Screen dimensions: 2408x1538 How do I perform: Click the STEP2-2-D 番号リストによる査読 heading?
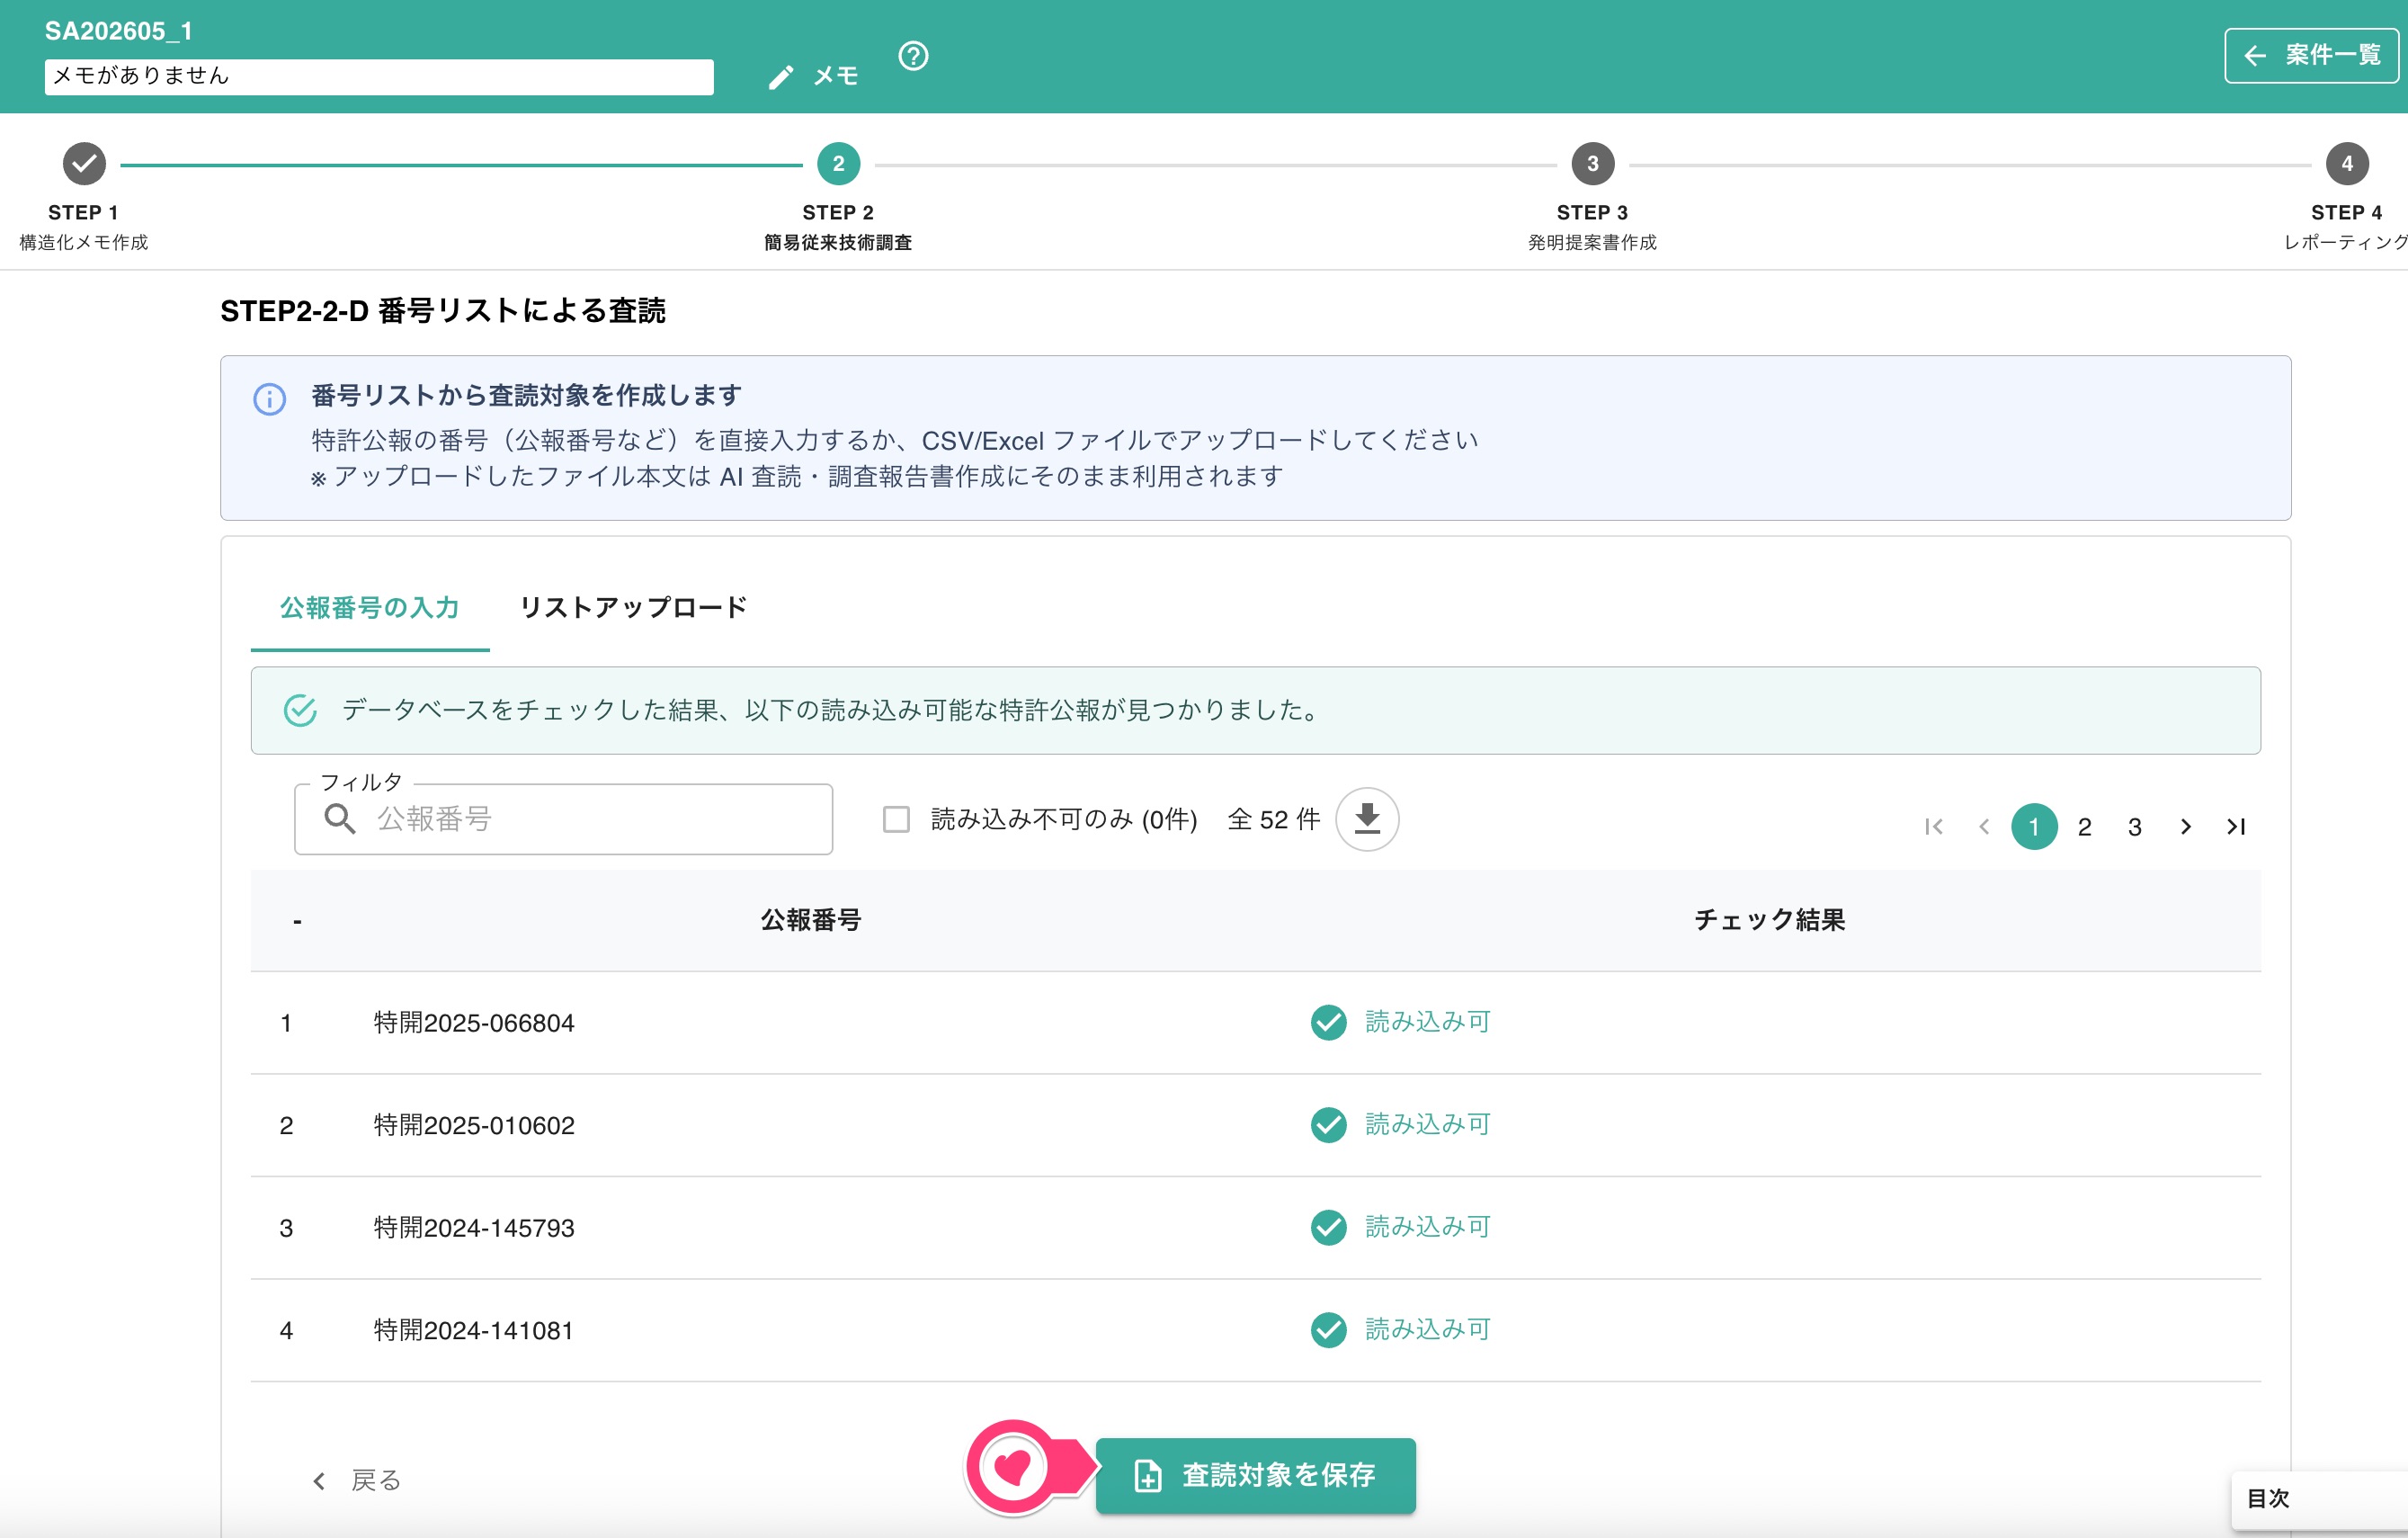(x=443, y=311)
